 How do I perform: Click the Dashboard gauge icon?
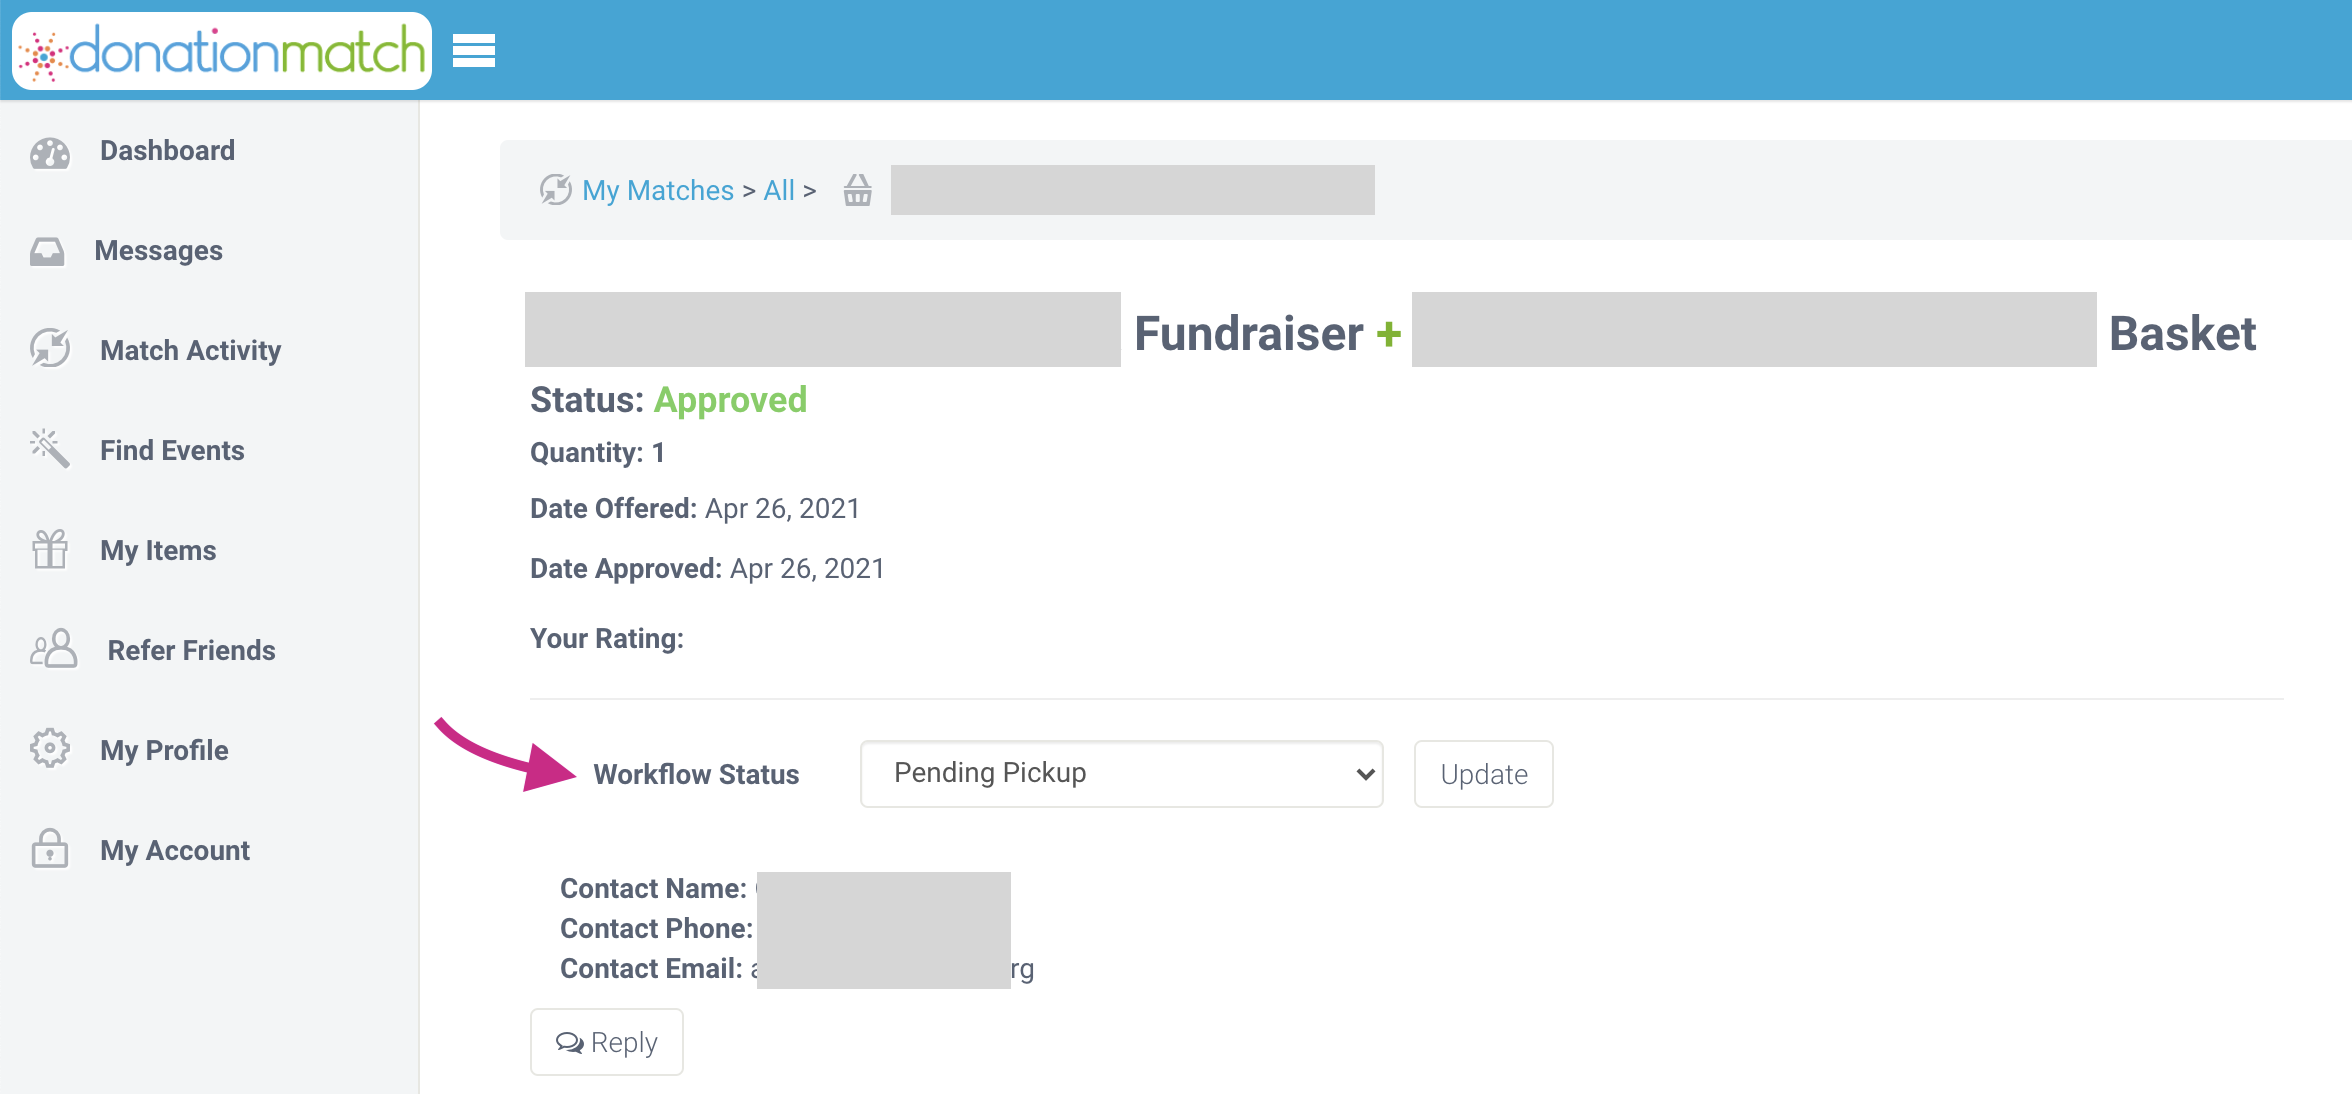49,152
